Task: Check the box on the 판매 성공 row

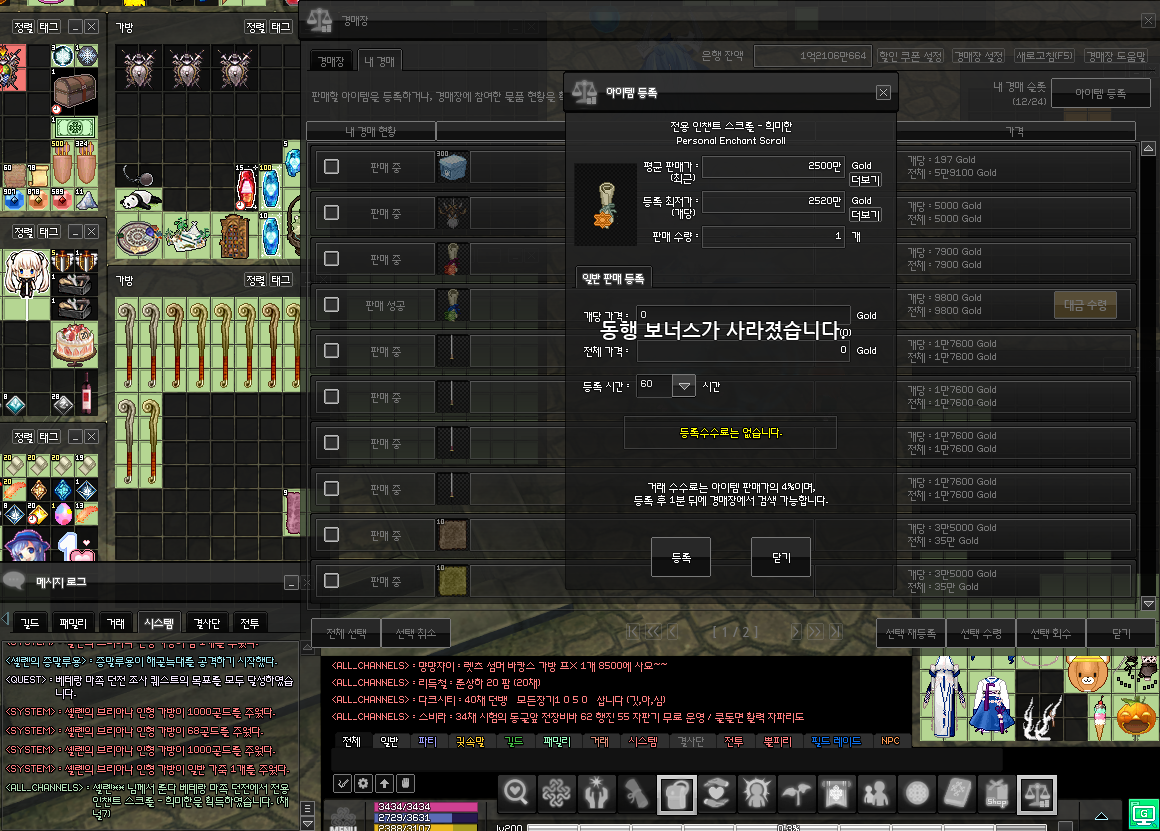Action: pos(331,304)
